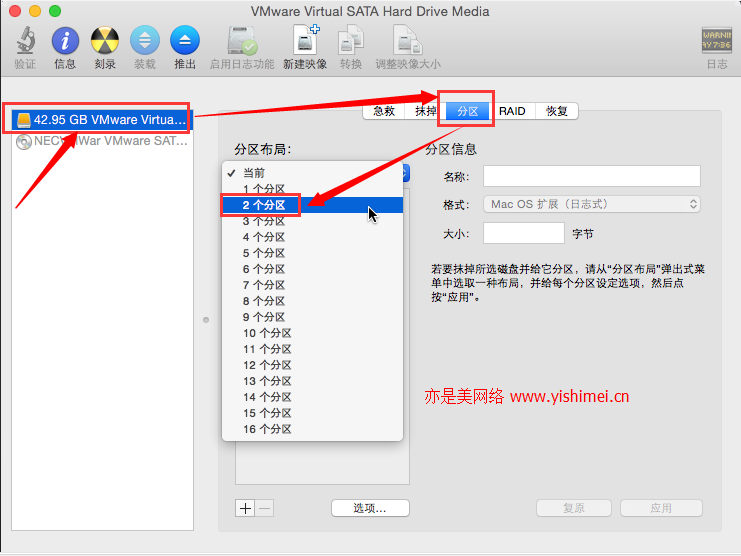Screen dimensions: 741x556
Task: Open the Log (日志) icon
Action: (716, 40)
